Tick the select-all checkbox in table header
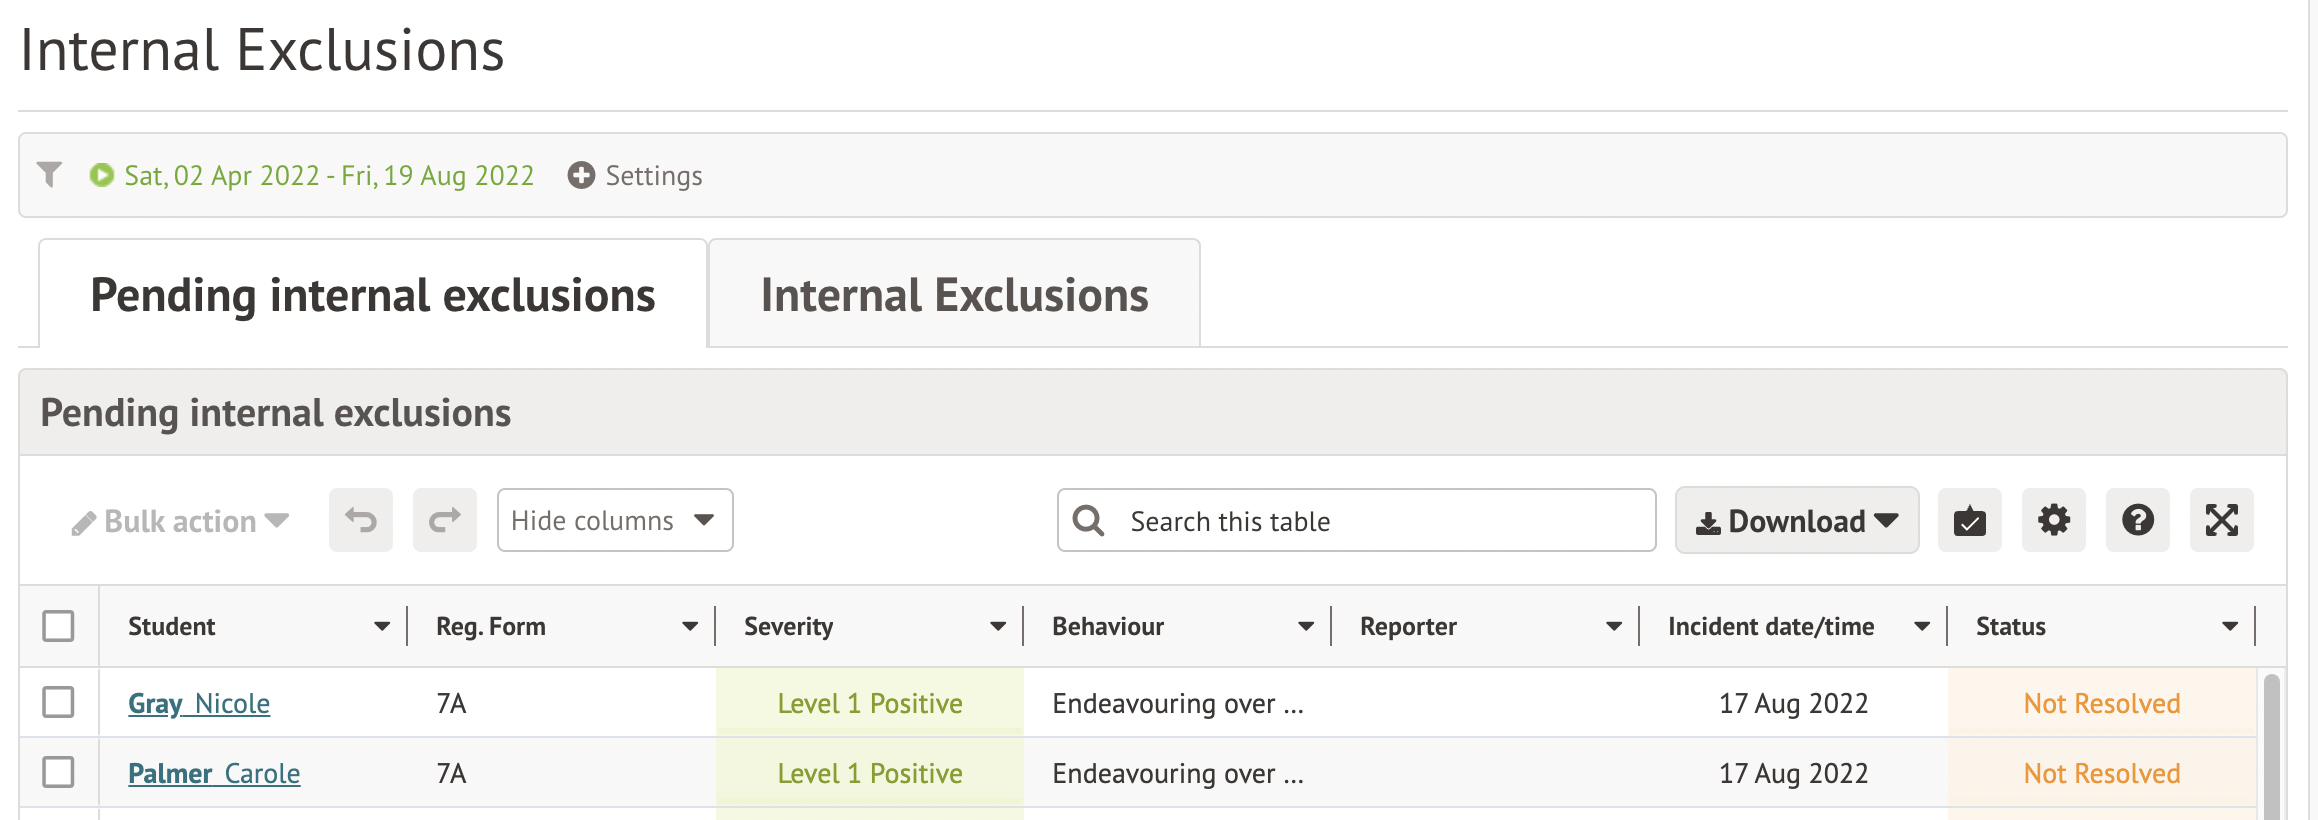This screenshot has height=820, width=2318. (x=59, y=626)
